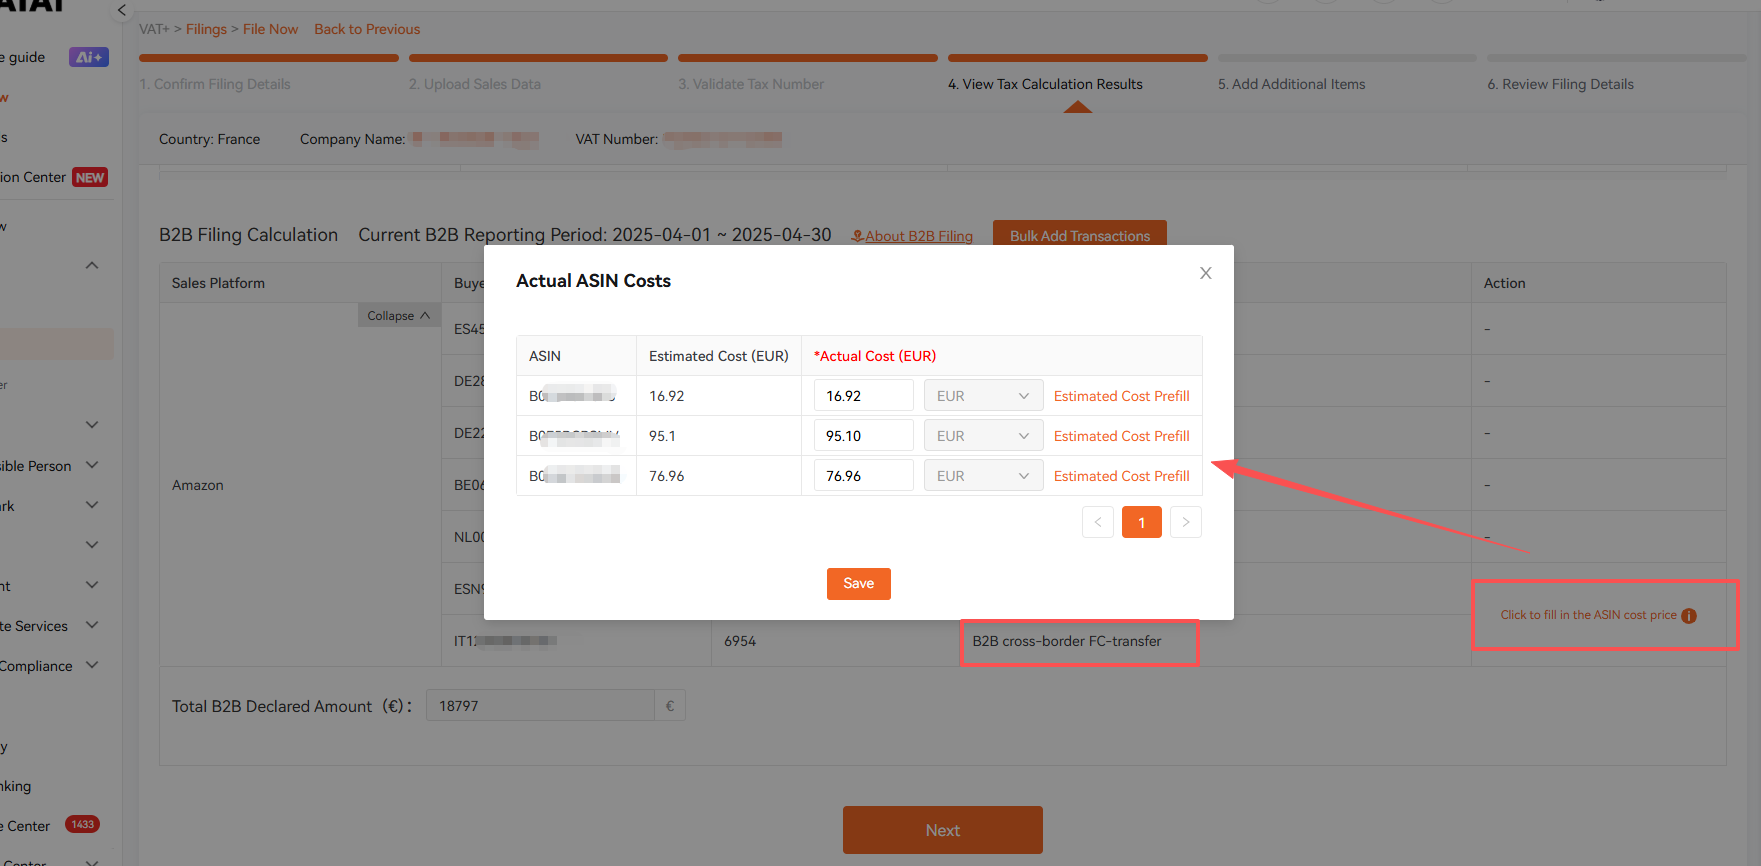Expand the sidebar item ending in 'ible Person'
1761x866 pixels.
(92, 465)
